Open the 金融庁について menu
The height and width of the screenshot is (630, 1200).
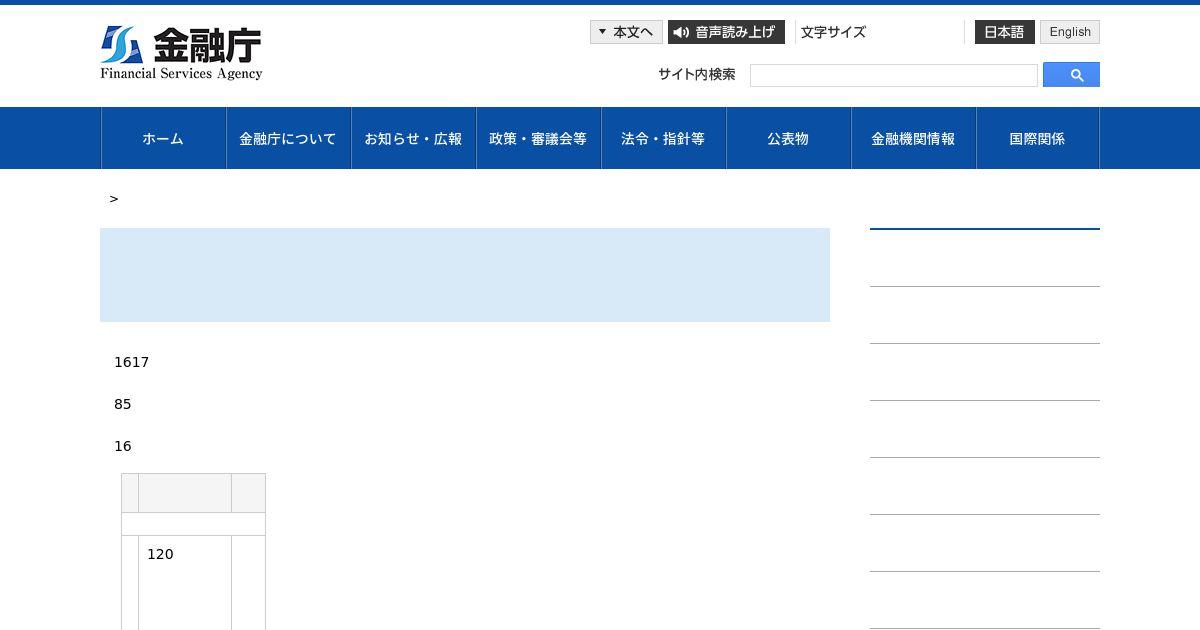point(289,138)
